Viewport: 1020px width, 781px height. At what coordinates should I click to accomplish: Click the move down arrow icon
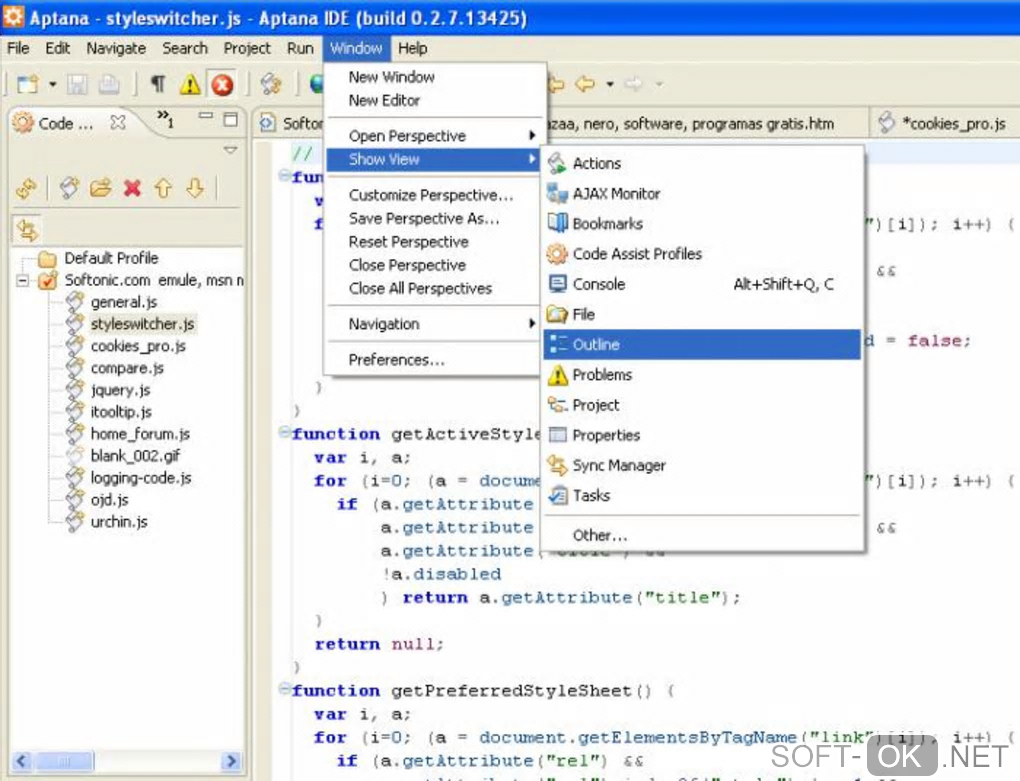[195, 189]
